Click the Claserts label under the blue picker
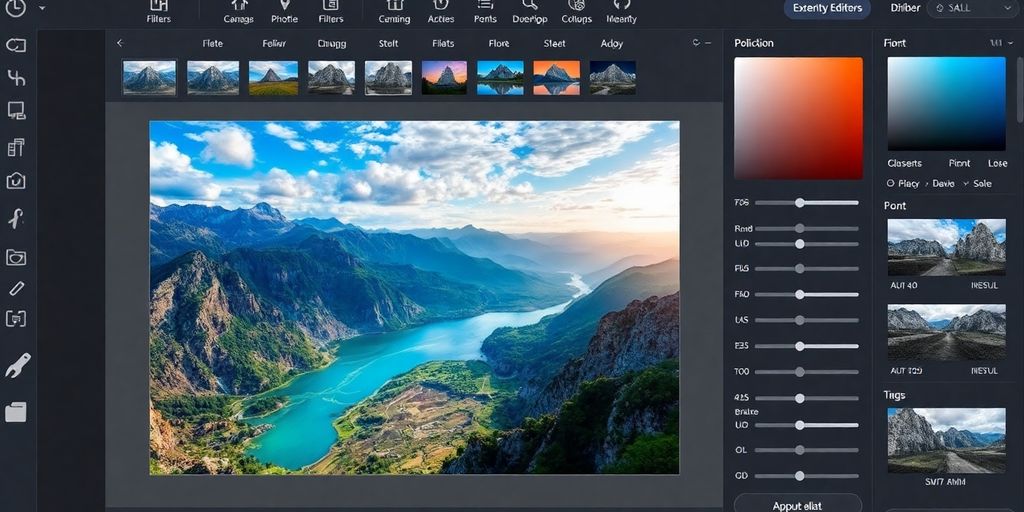 [x=904, y=163]
